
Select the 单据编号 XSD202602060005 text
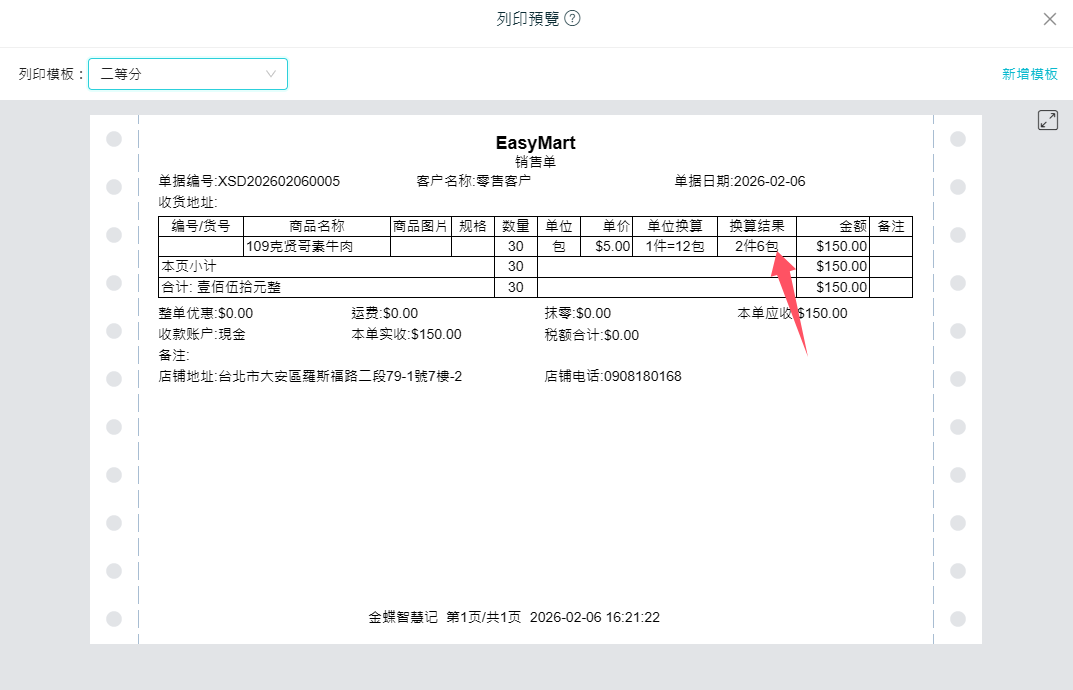(x=249, y=181)
